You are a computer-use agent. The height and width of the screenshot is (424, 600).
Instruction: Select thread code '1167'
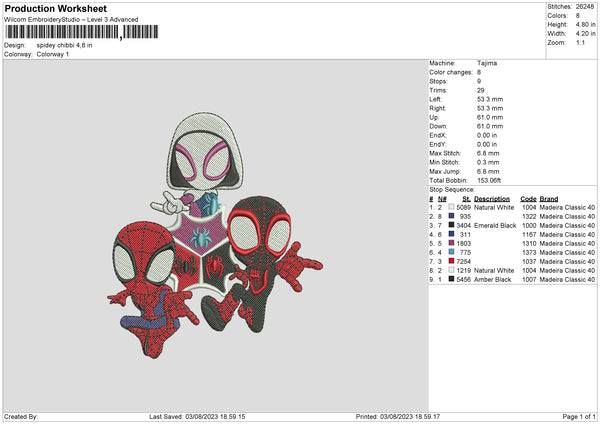(x=529, y=235)
